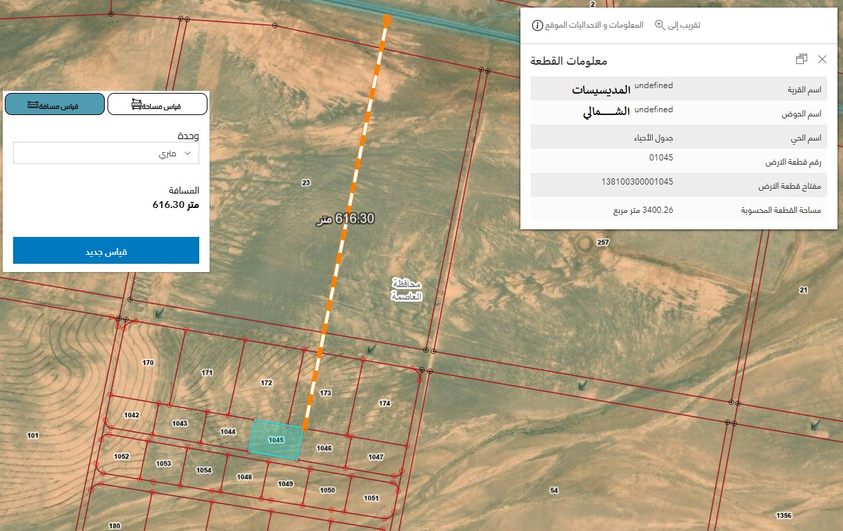Click parcel label 1048 on the map

[x=244, y=477]
